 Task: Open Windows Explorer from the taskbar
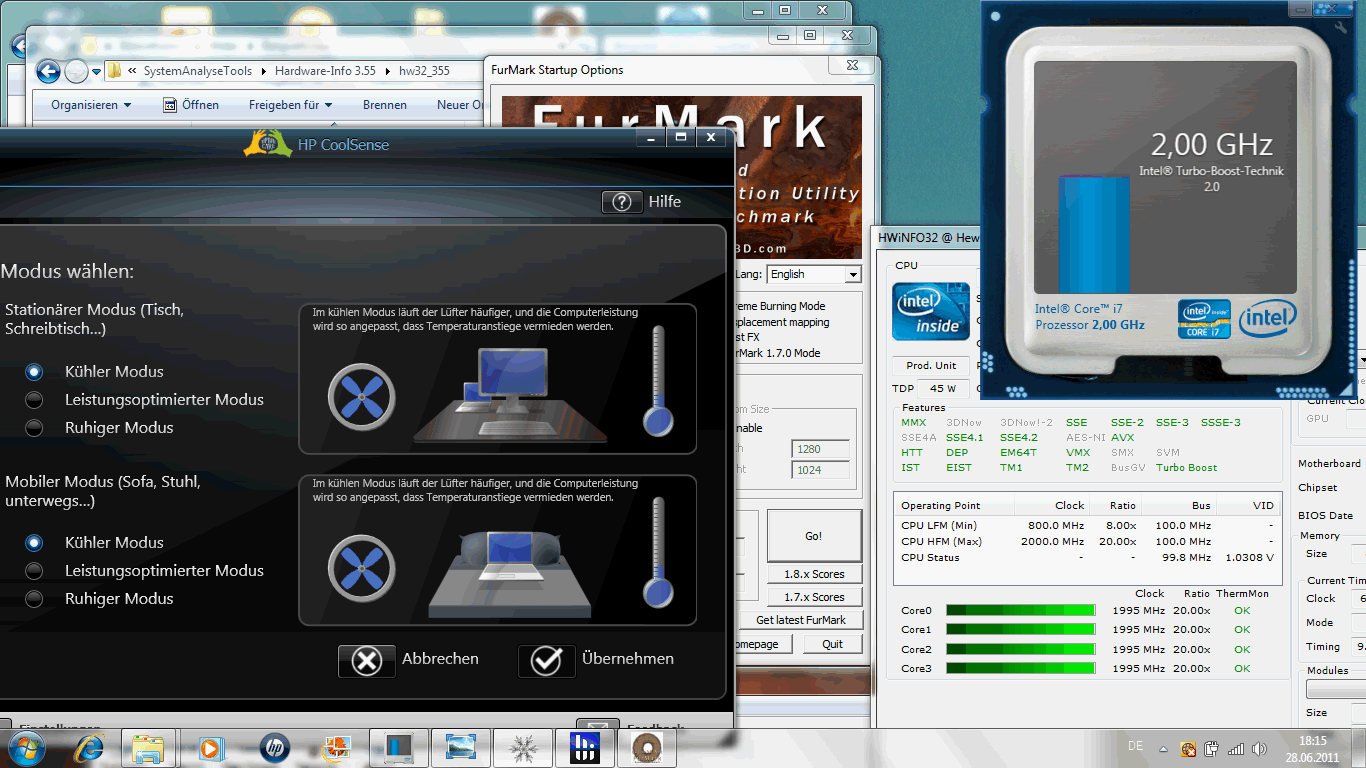click(x=148, y=747)
